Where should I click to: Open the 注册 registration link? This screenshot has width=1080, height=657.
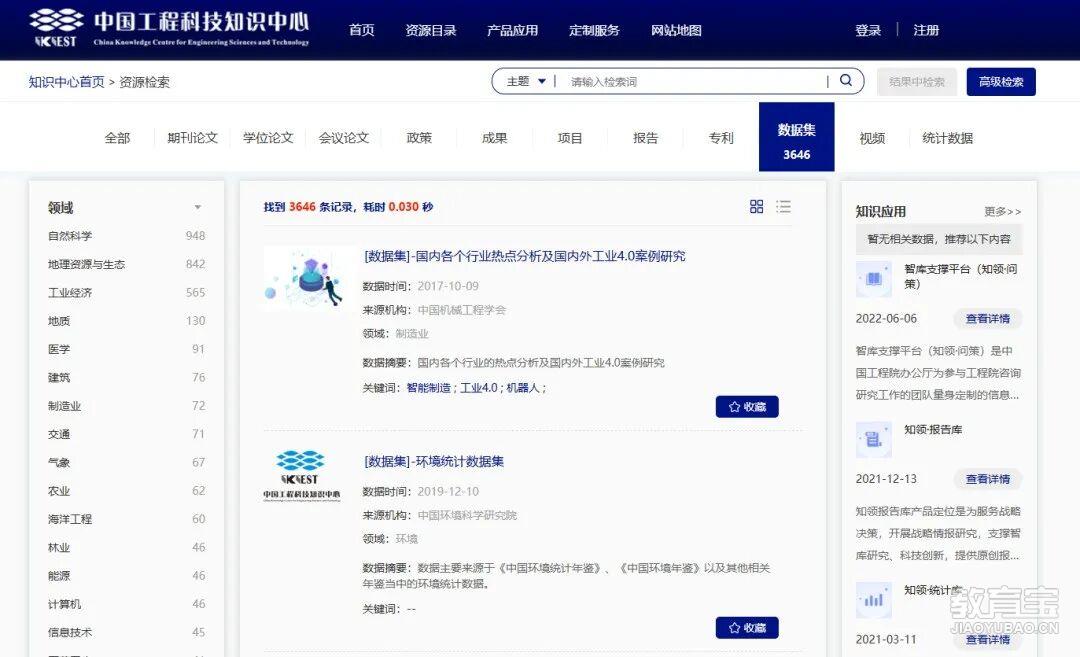pyautogui.click(x=925, y=30)
